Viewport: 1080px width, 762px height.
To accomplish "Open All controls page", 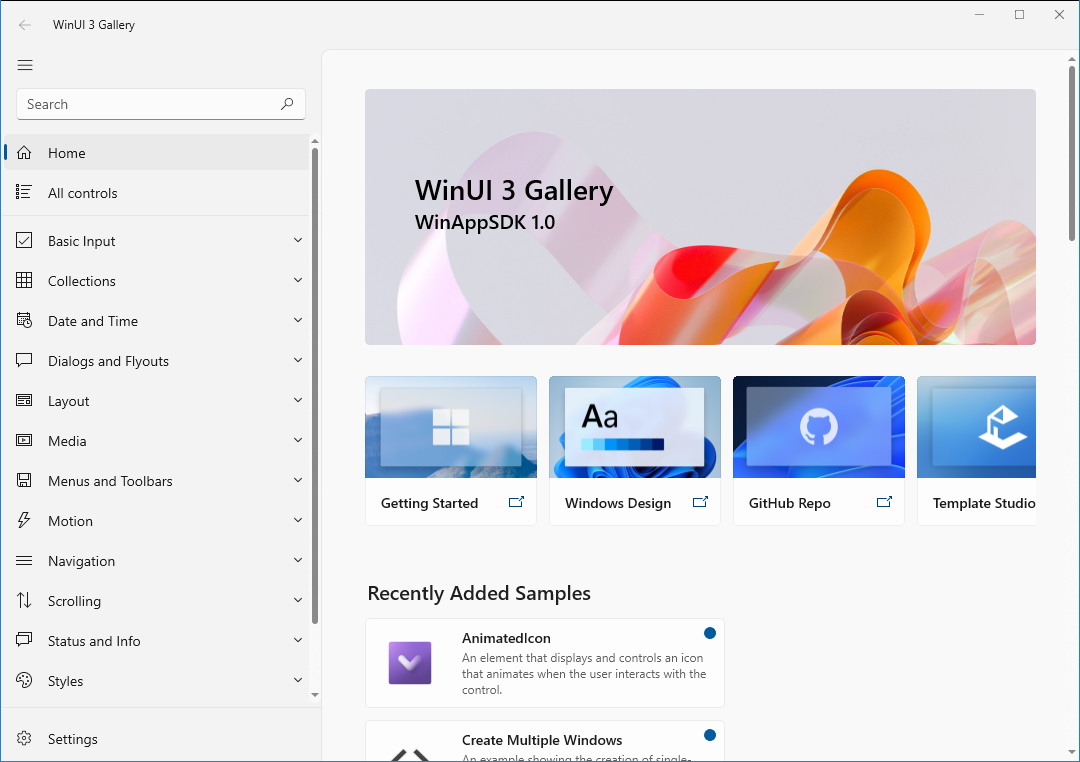I will coord(156,192).
